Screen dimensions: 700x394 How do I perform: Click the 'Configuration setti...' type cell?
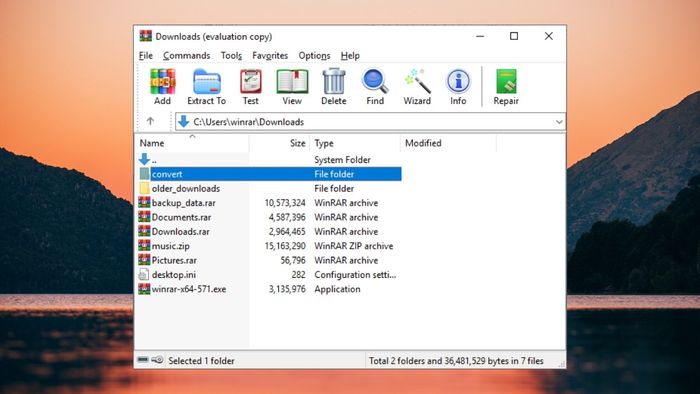(x=355, y=274)
